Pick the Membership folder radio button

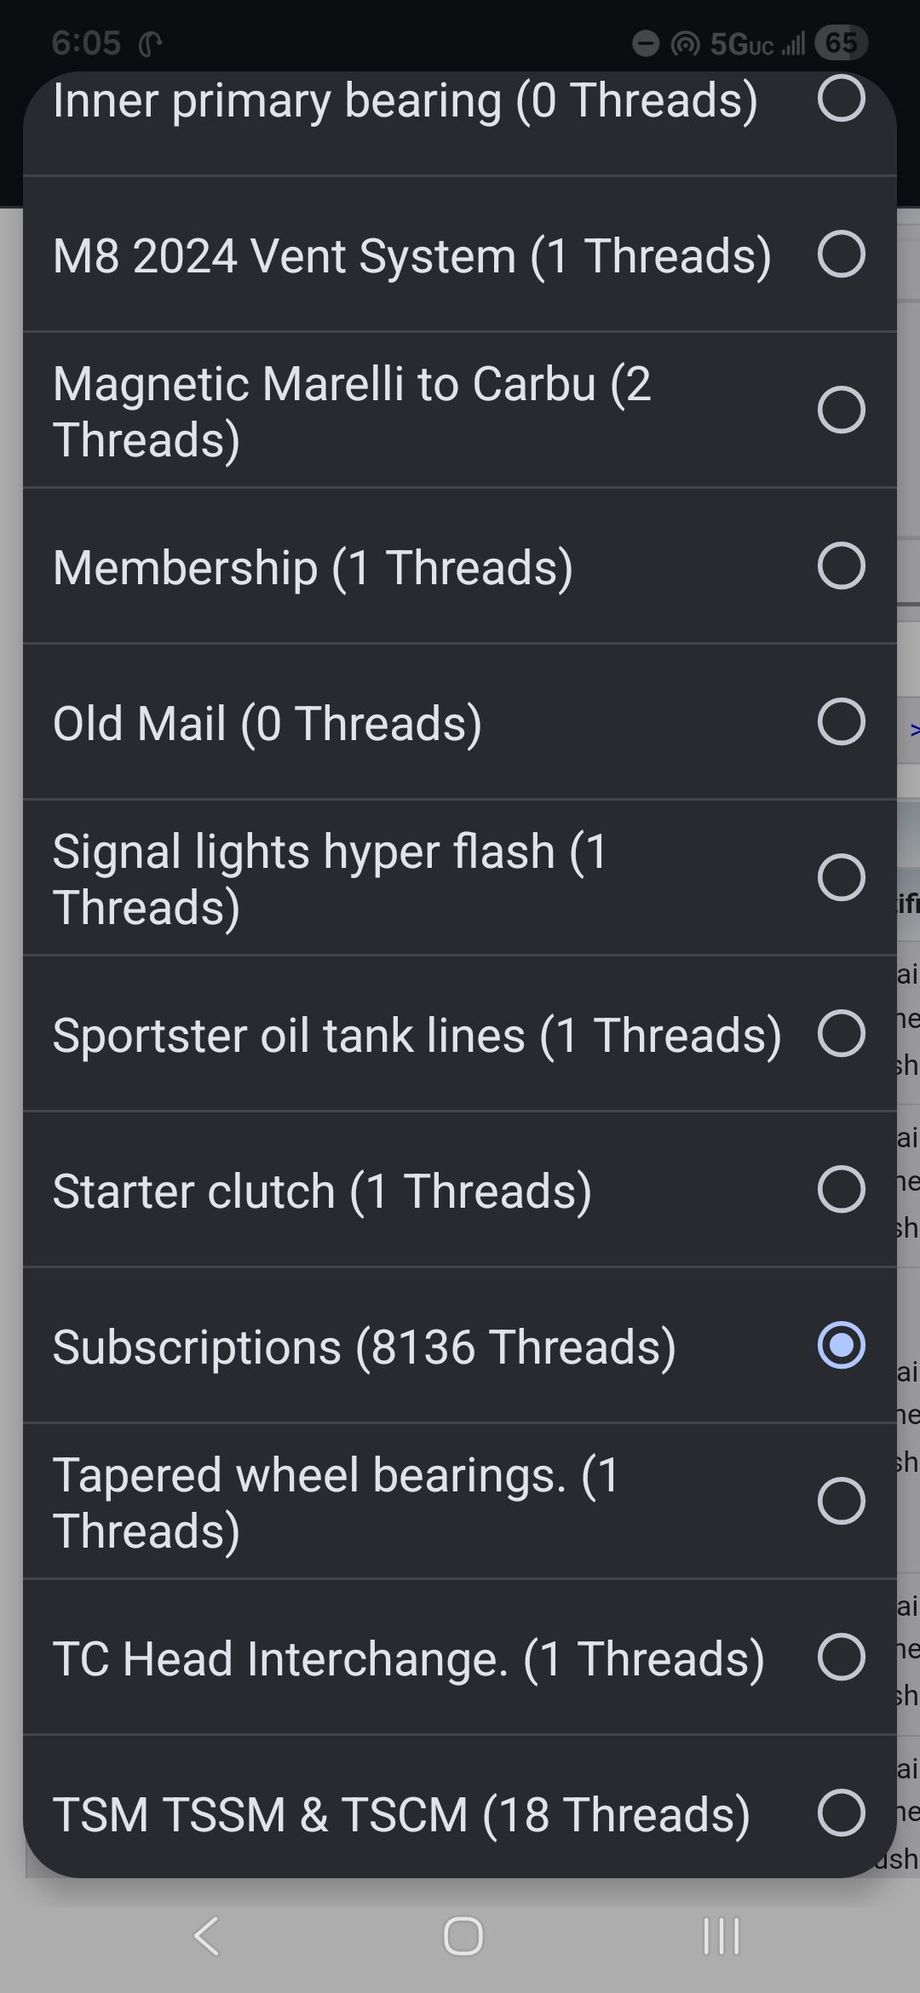(x=841, y=566)
